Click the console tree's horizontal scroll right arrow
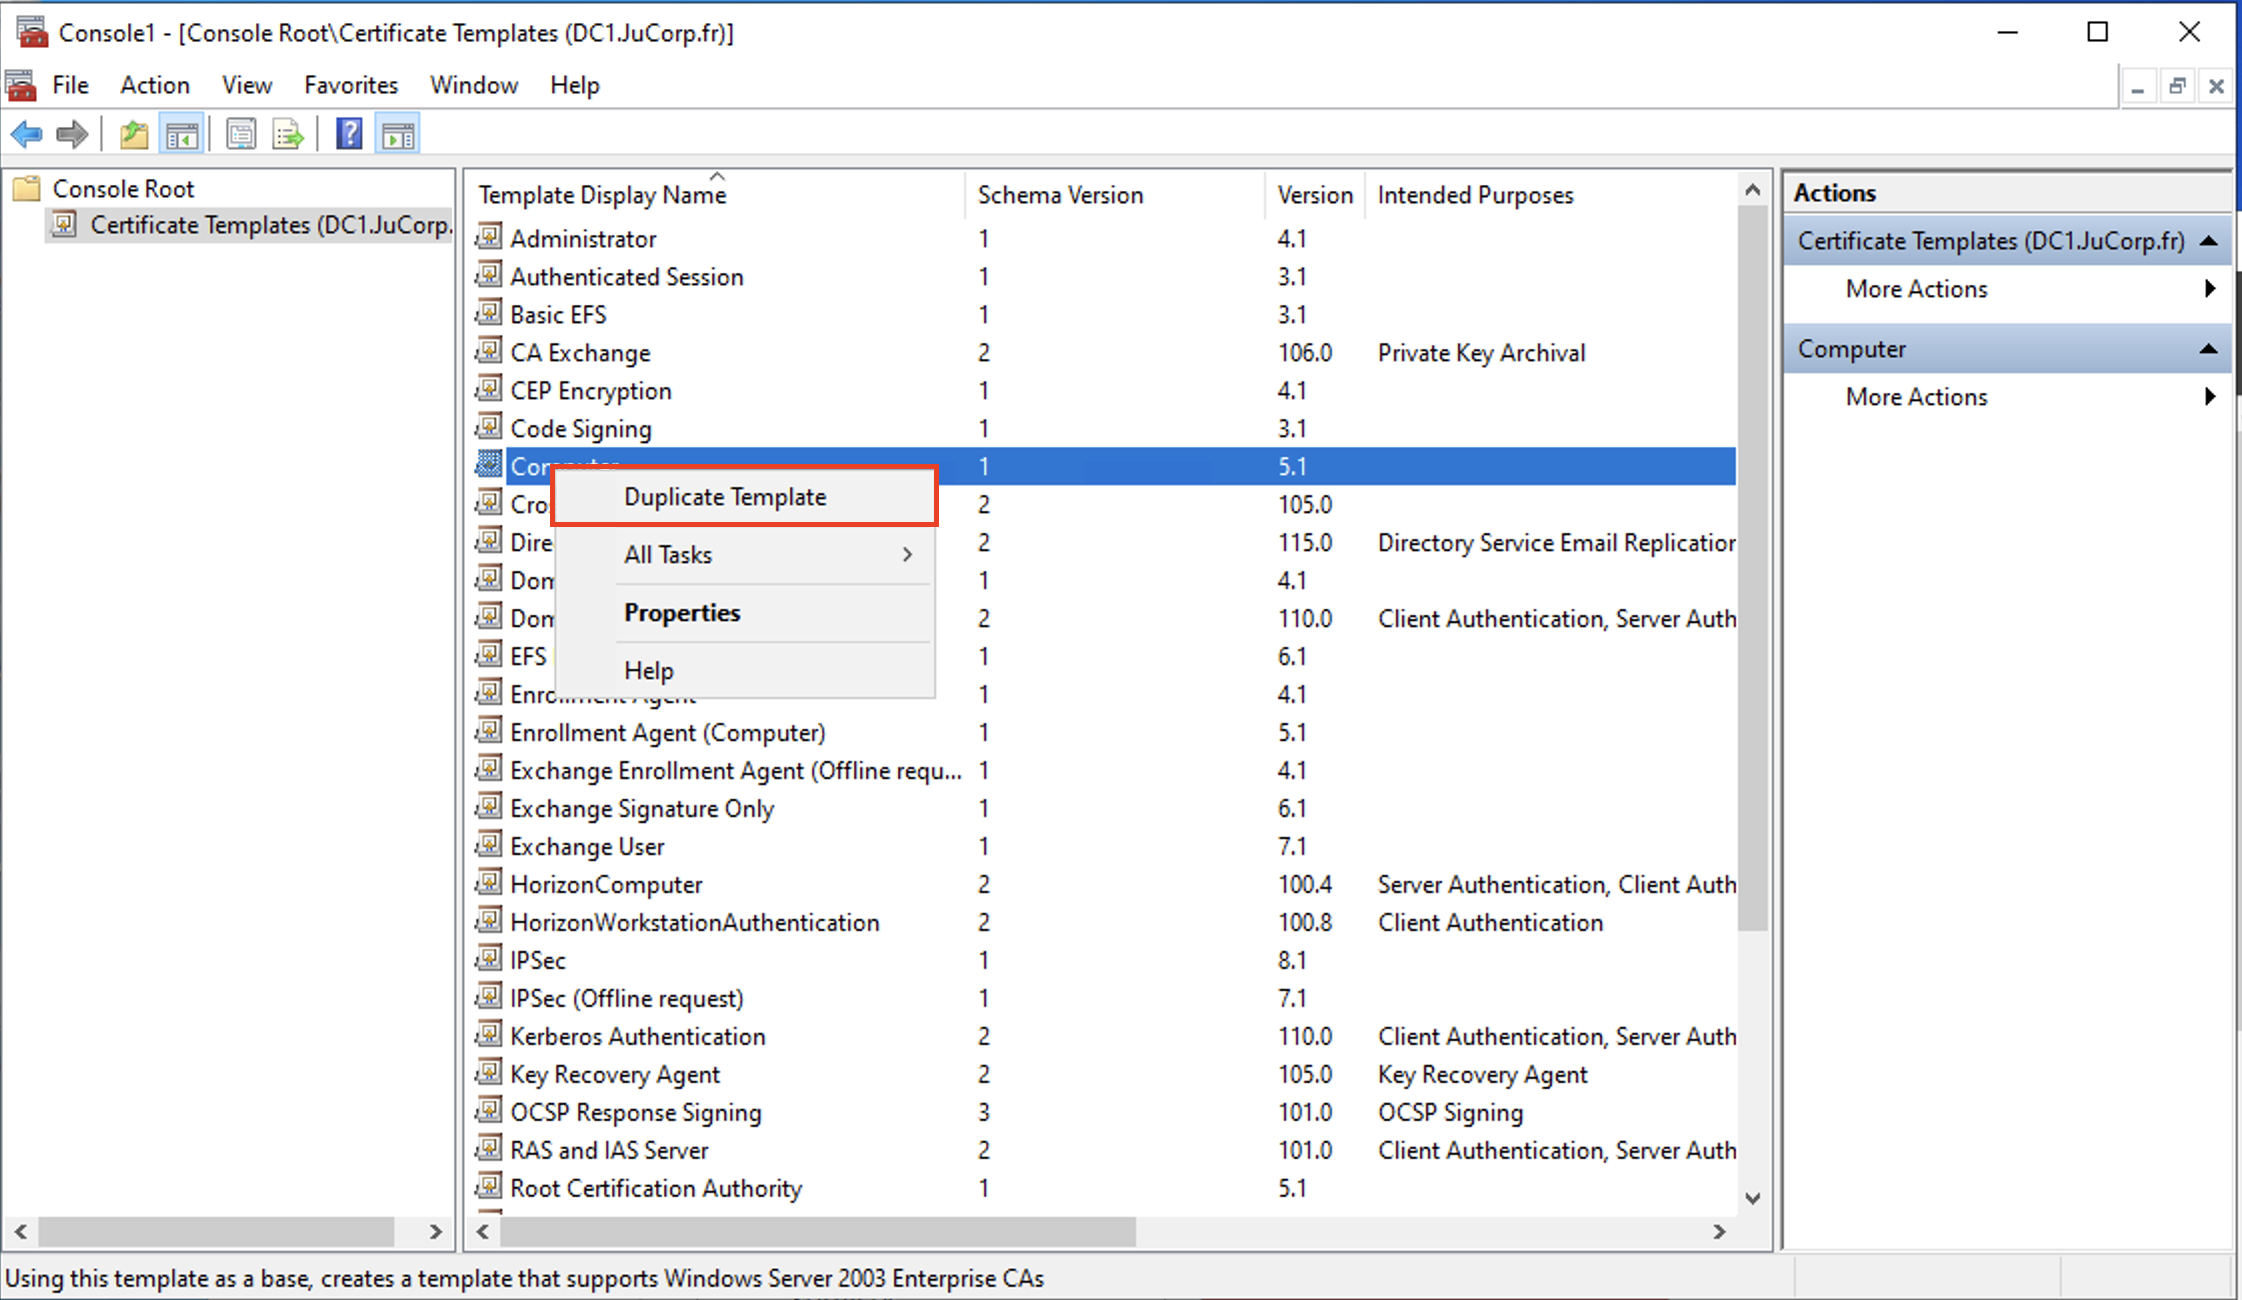Viewport: 2242px width, 1300px height. coord(435,1231)
